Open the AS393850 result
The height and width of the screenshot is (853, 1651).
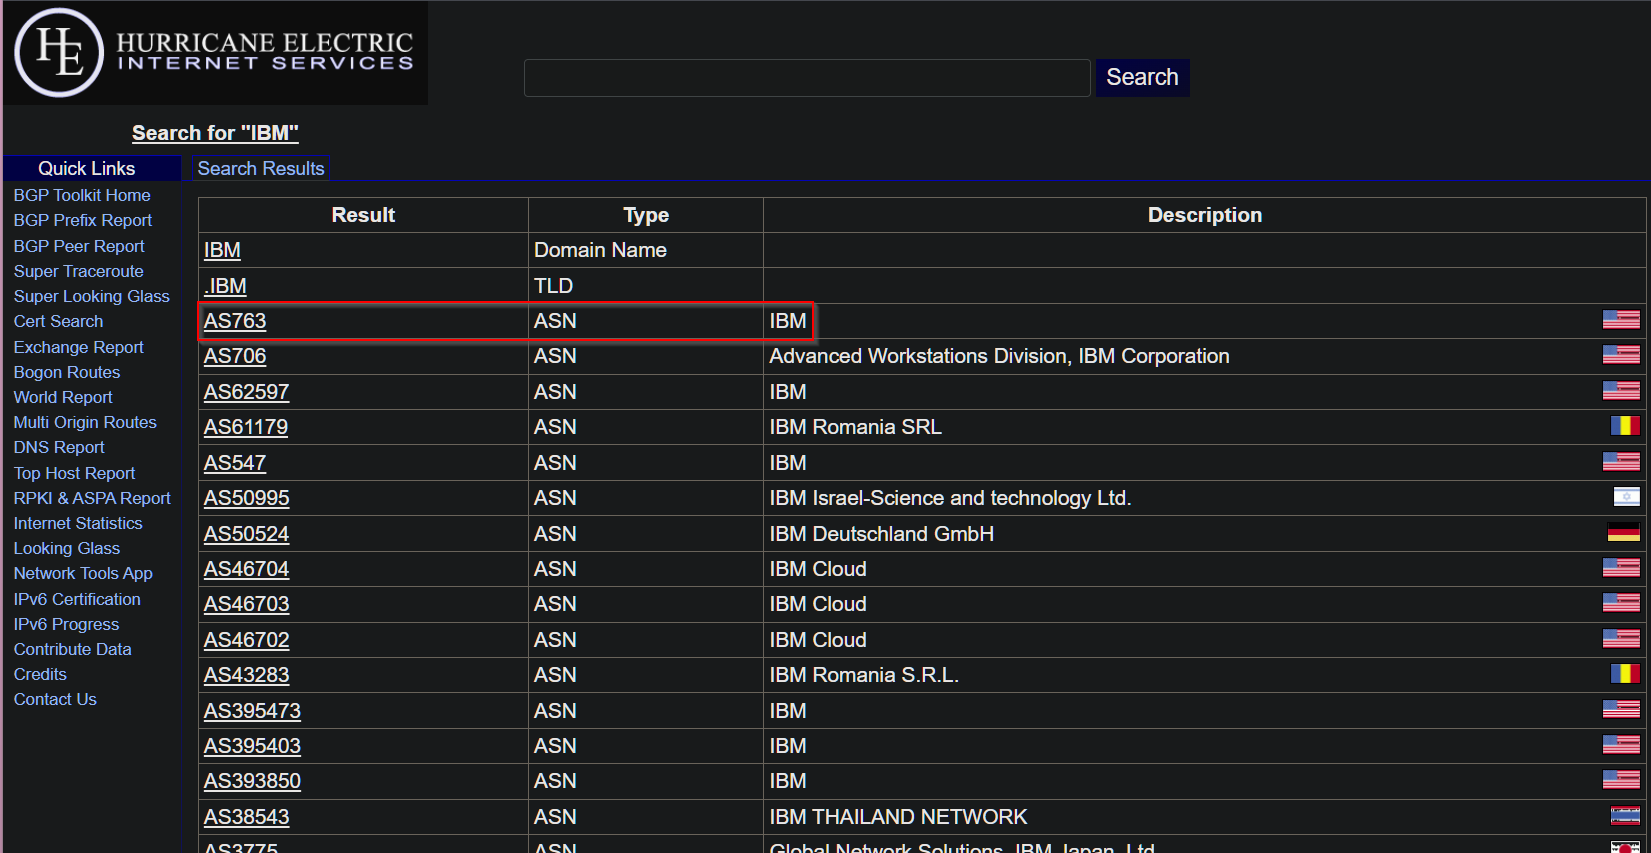252,781
